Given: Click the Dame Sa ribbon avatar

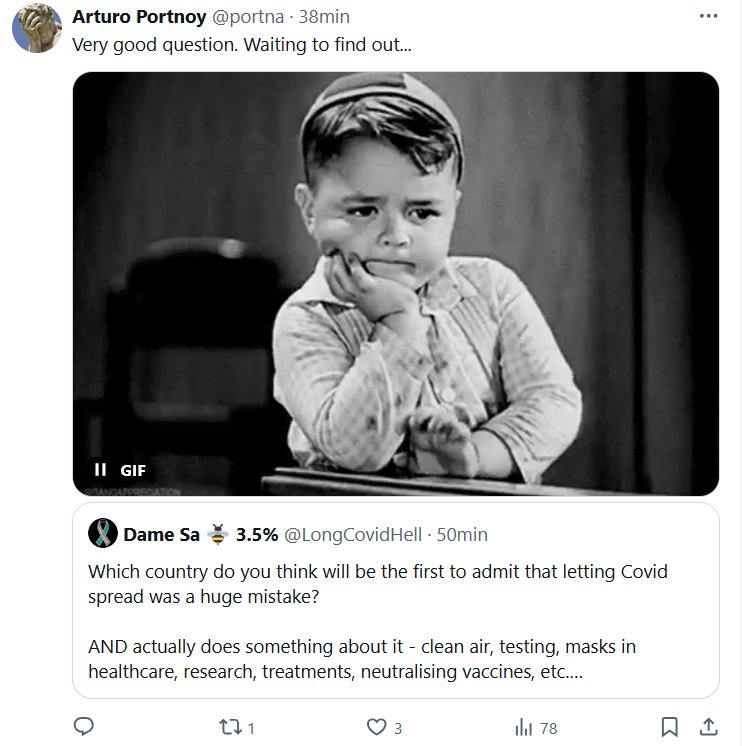Looking at the screenshot, I should pos(102,533).
